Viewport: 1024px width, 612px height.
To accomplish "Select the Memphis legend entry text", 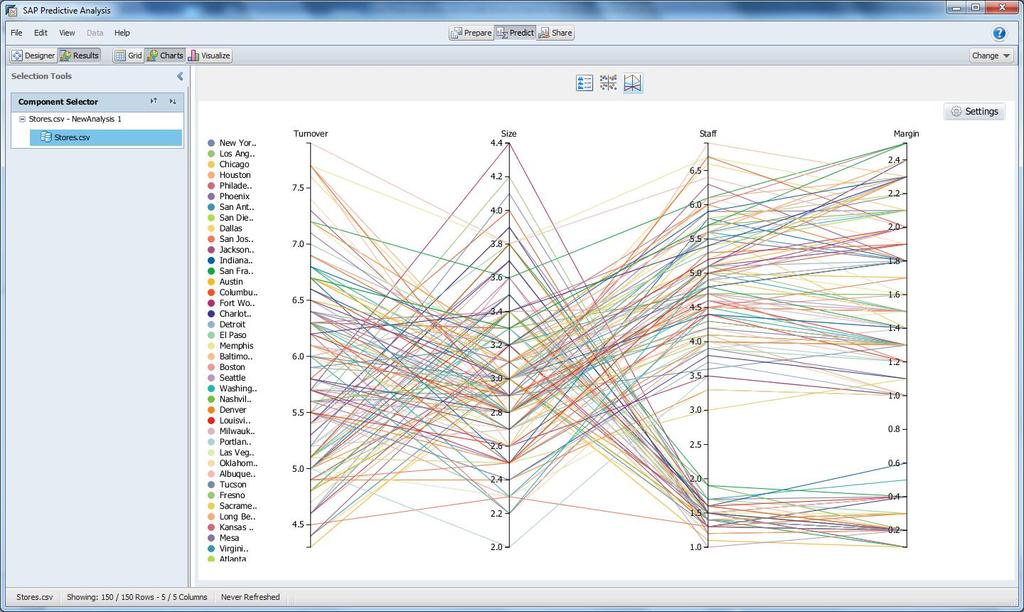I will (x=236, y=346).
